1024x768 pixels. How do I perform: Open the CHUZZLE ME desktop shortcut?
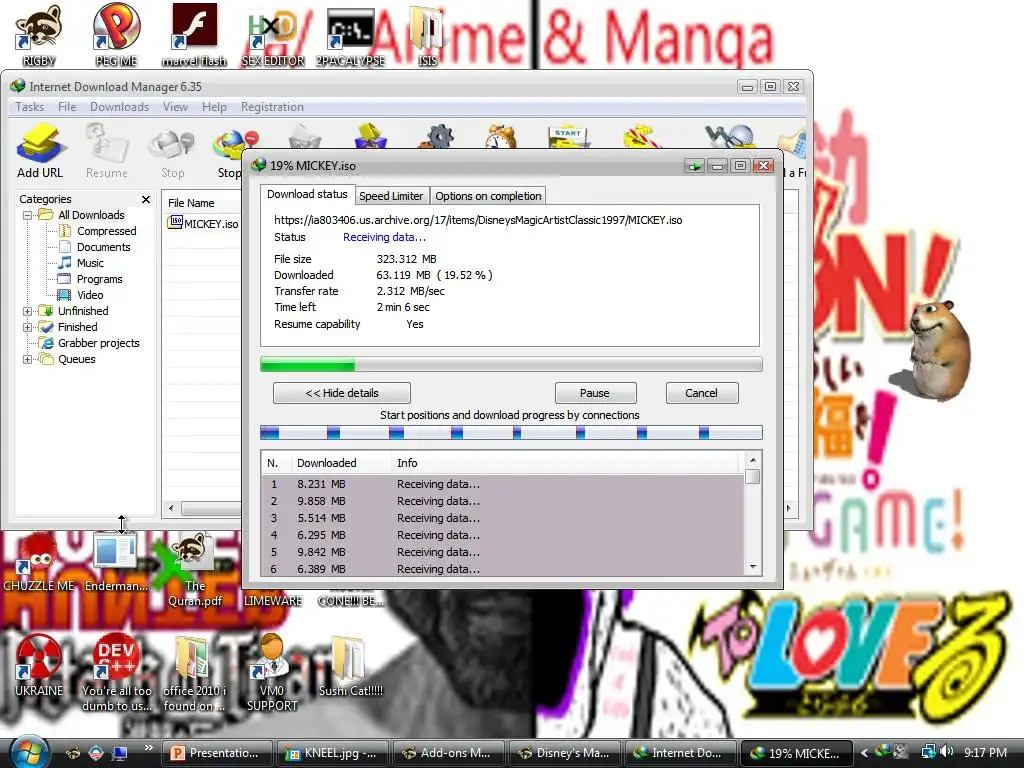39,562
